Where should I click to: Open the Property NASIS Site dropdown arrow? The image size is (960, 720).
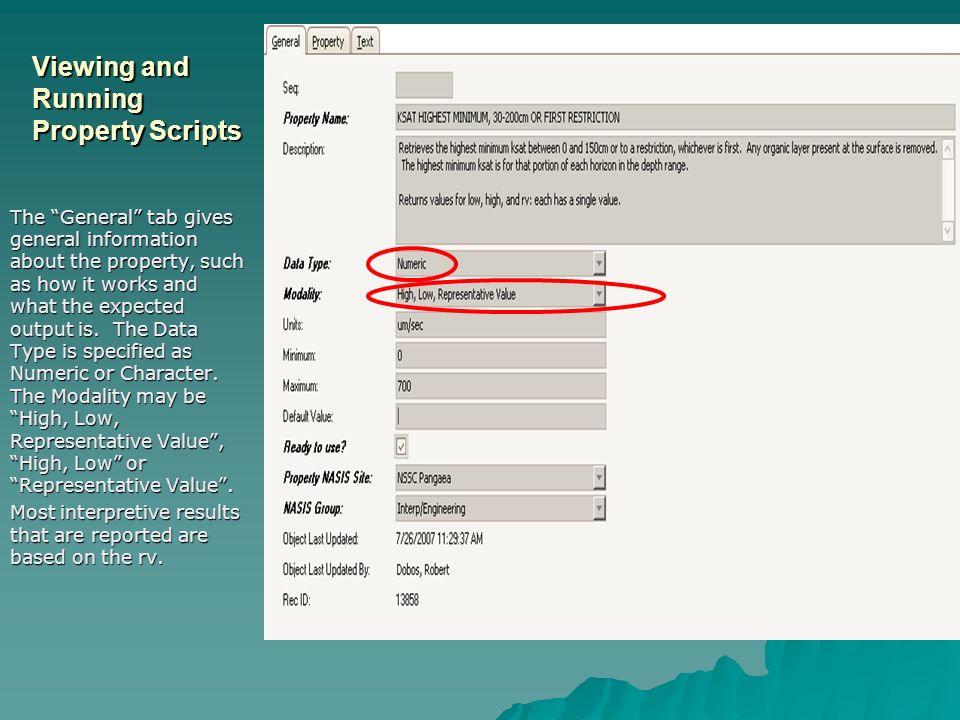pos(599,478)
